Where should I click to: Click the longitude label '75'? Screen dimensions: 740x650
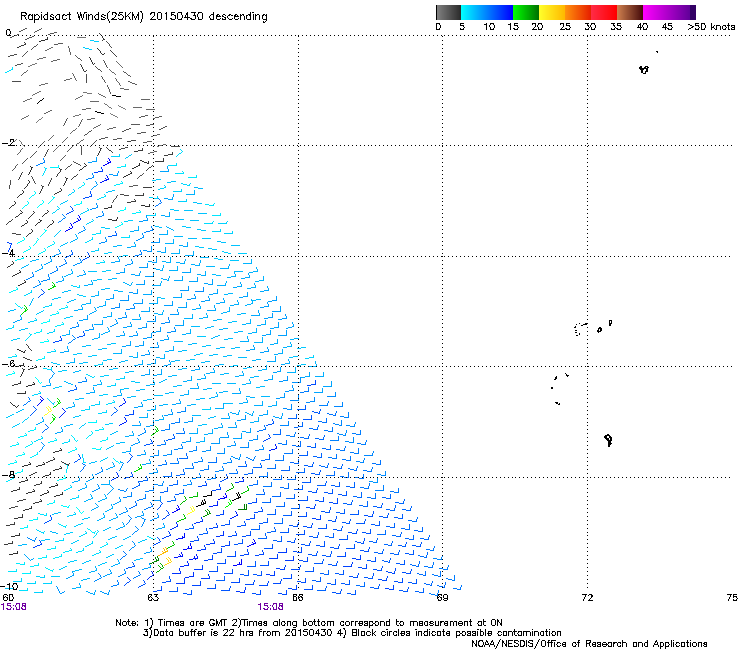pyautogui.click(x=732, y=598)
